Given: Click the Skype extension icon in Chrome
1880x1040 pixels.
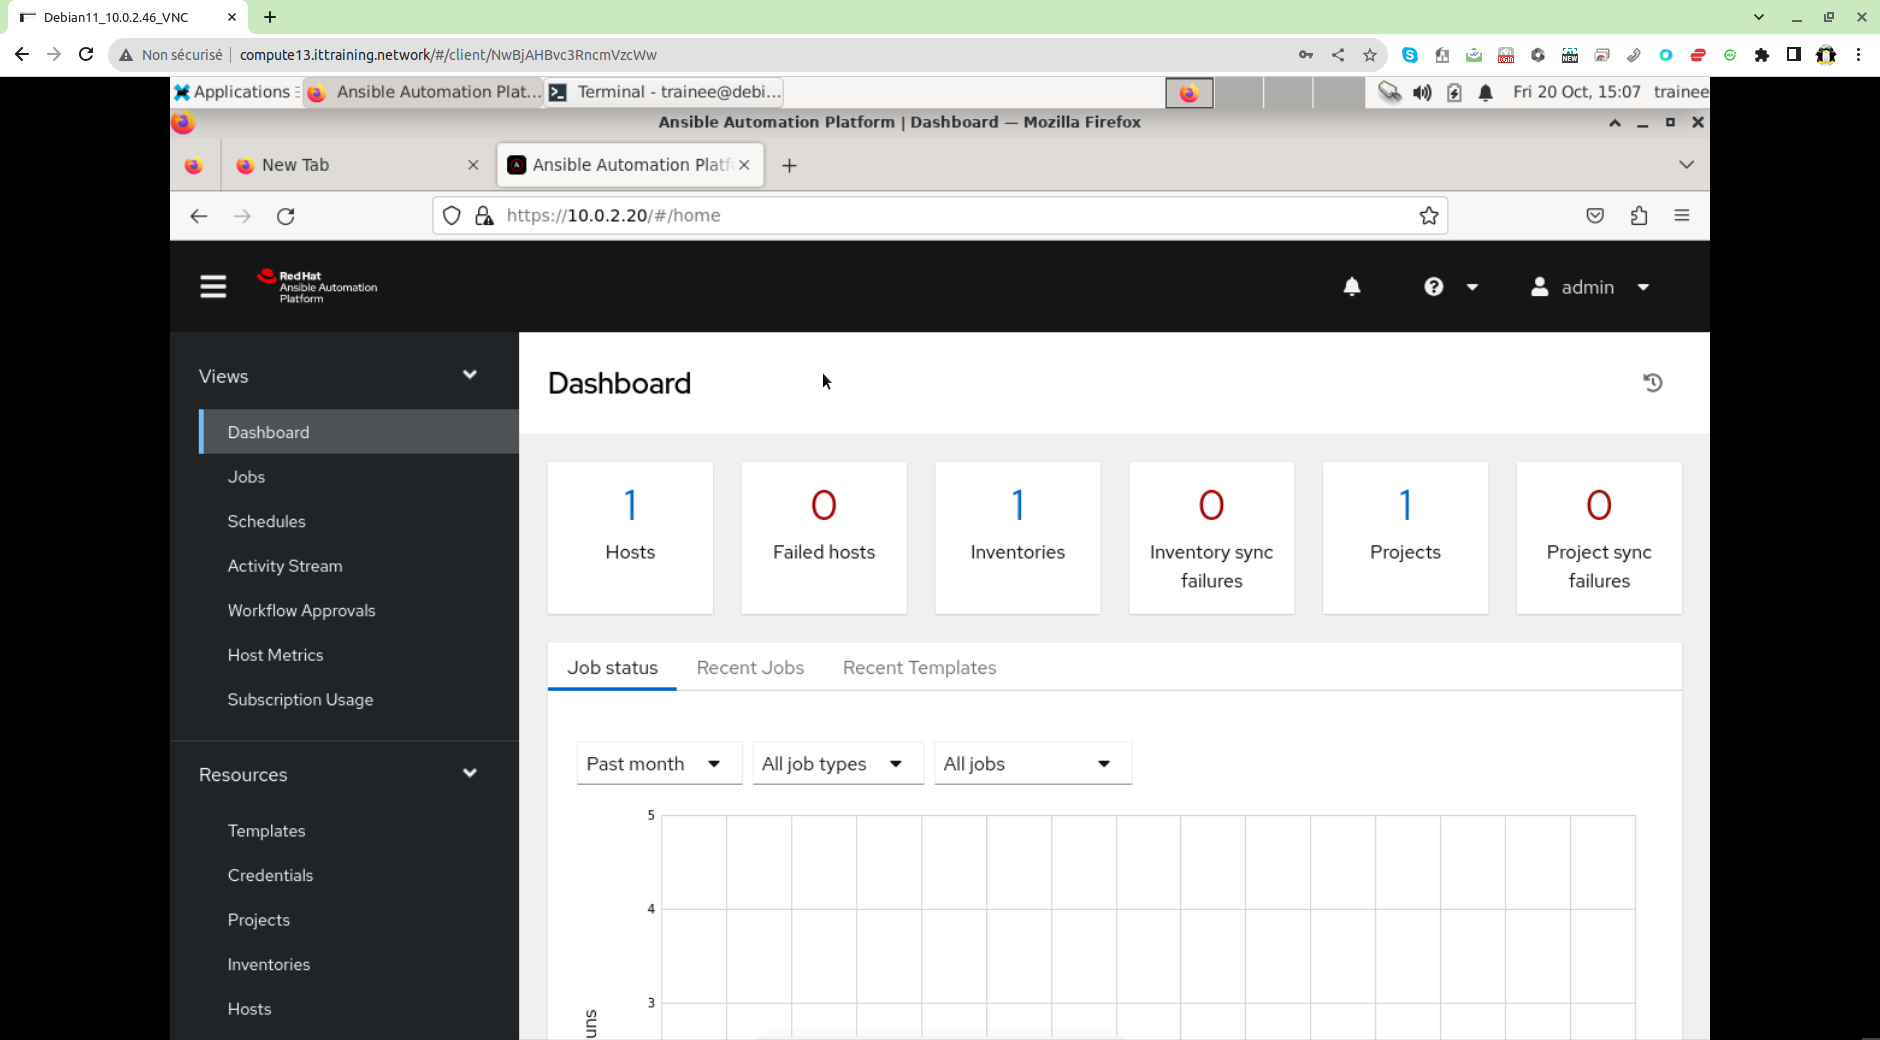Looking at the screenshot, I should coord(1410,55).
